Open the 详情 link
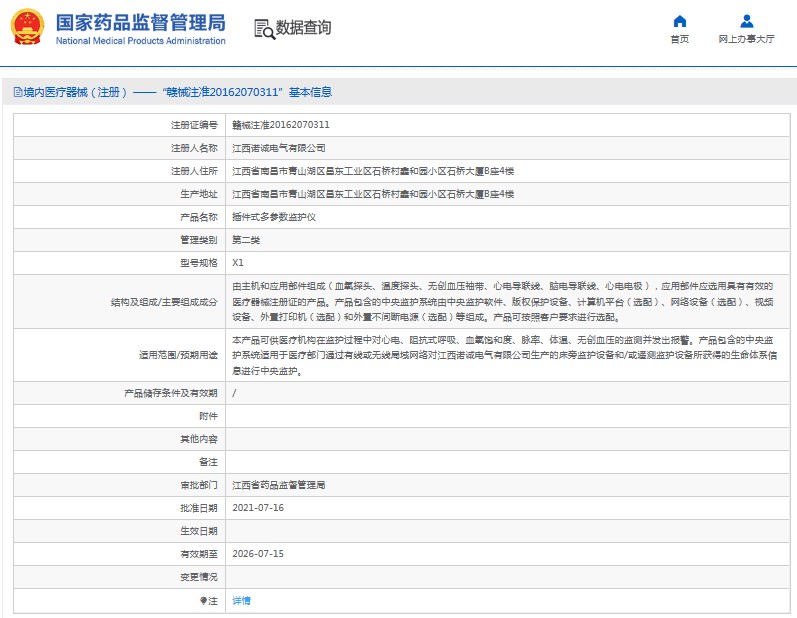Screen dimensions: 797x618 pos(241,600)
